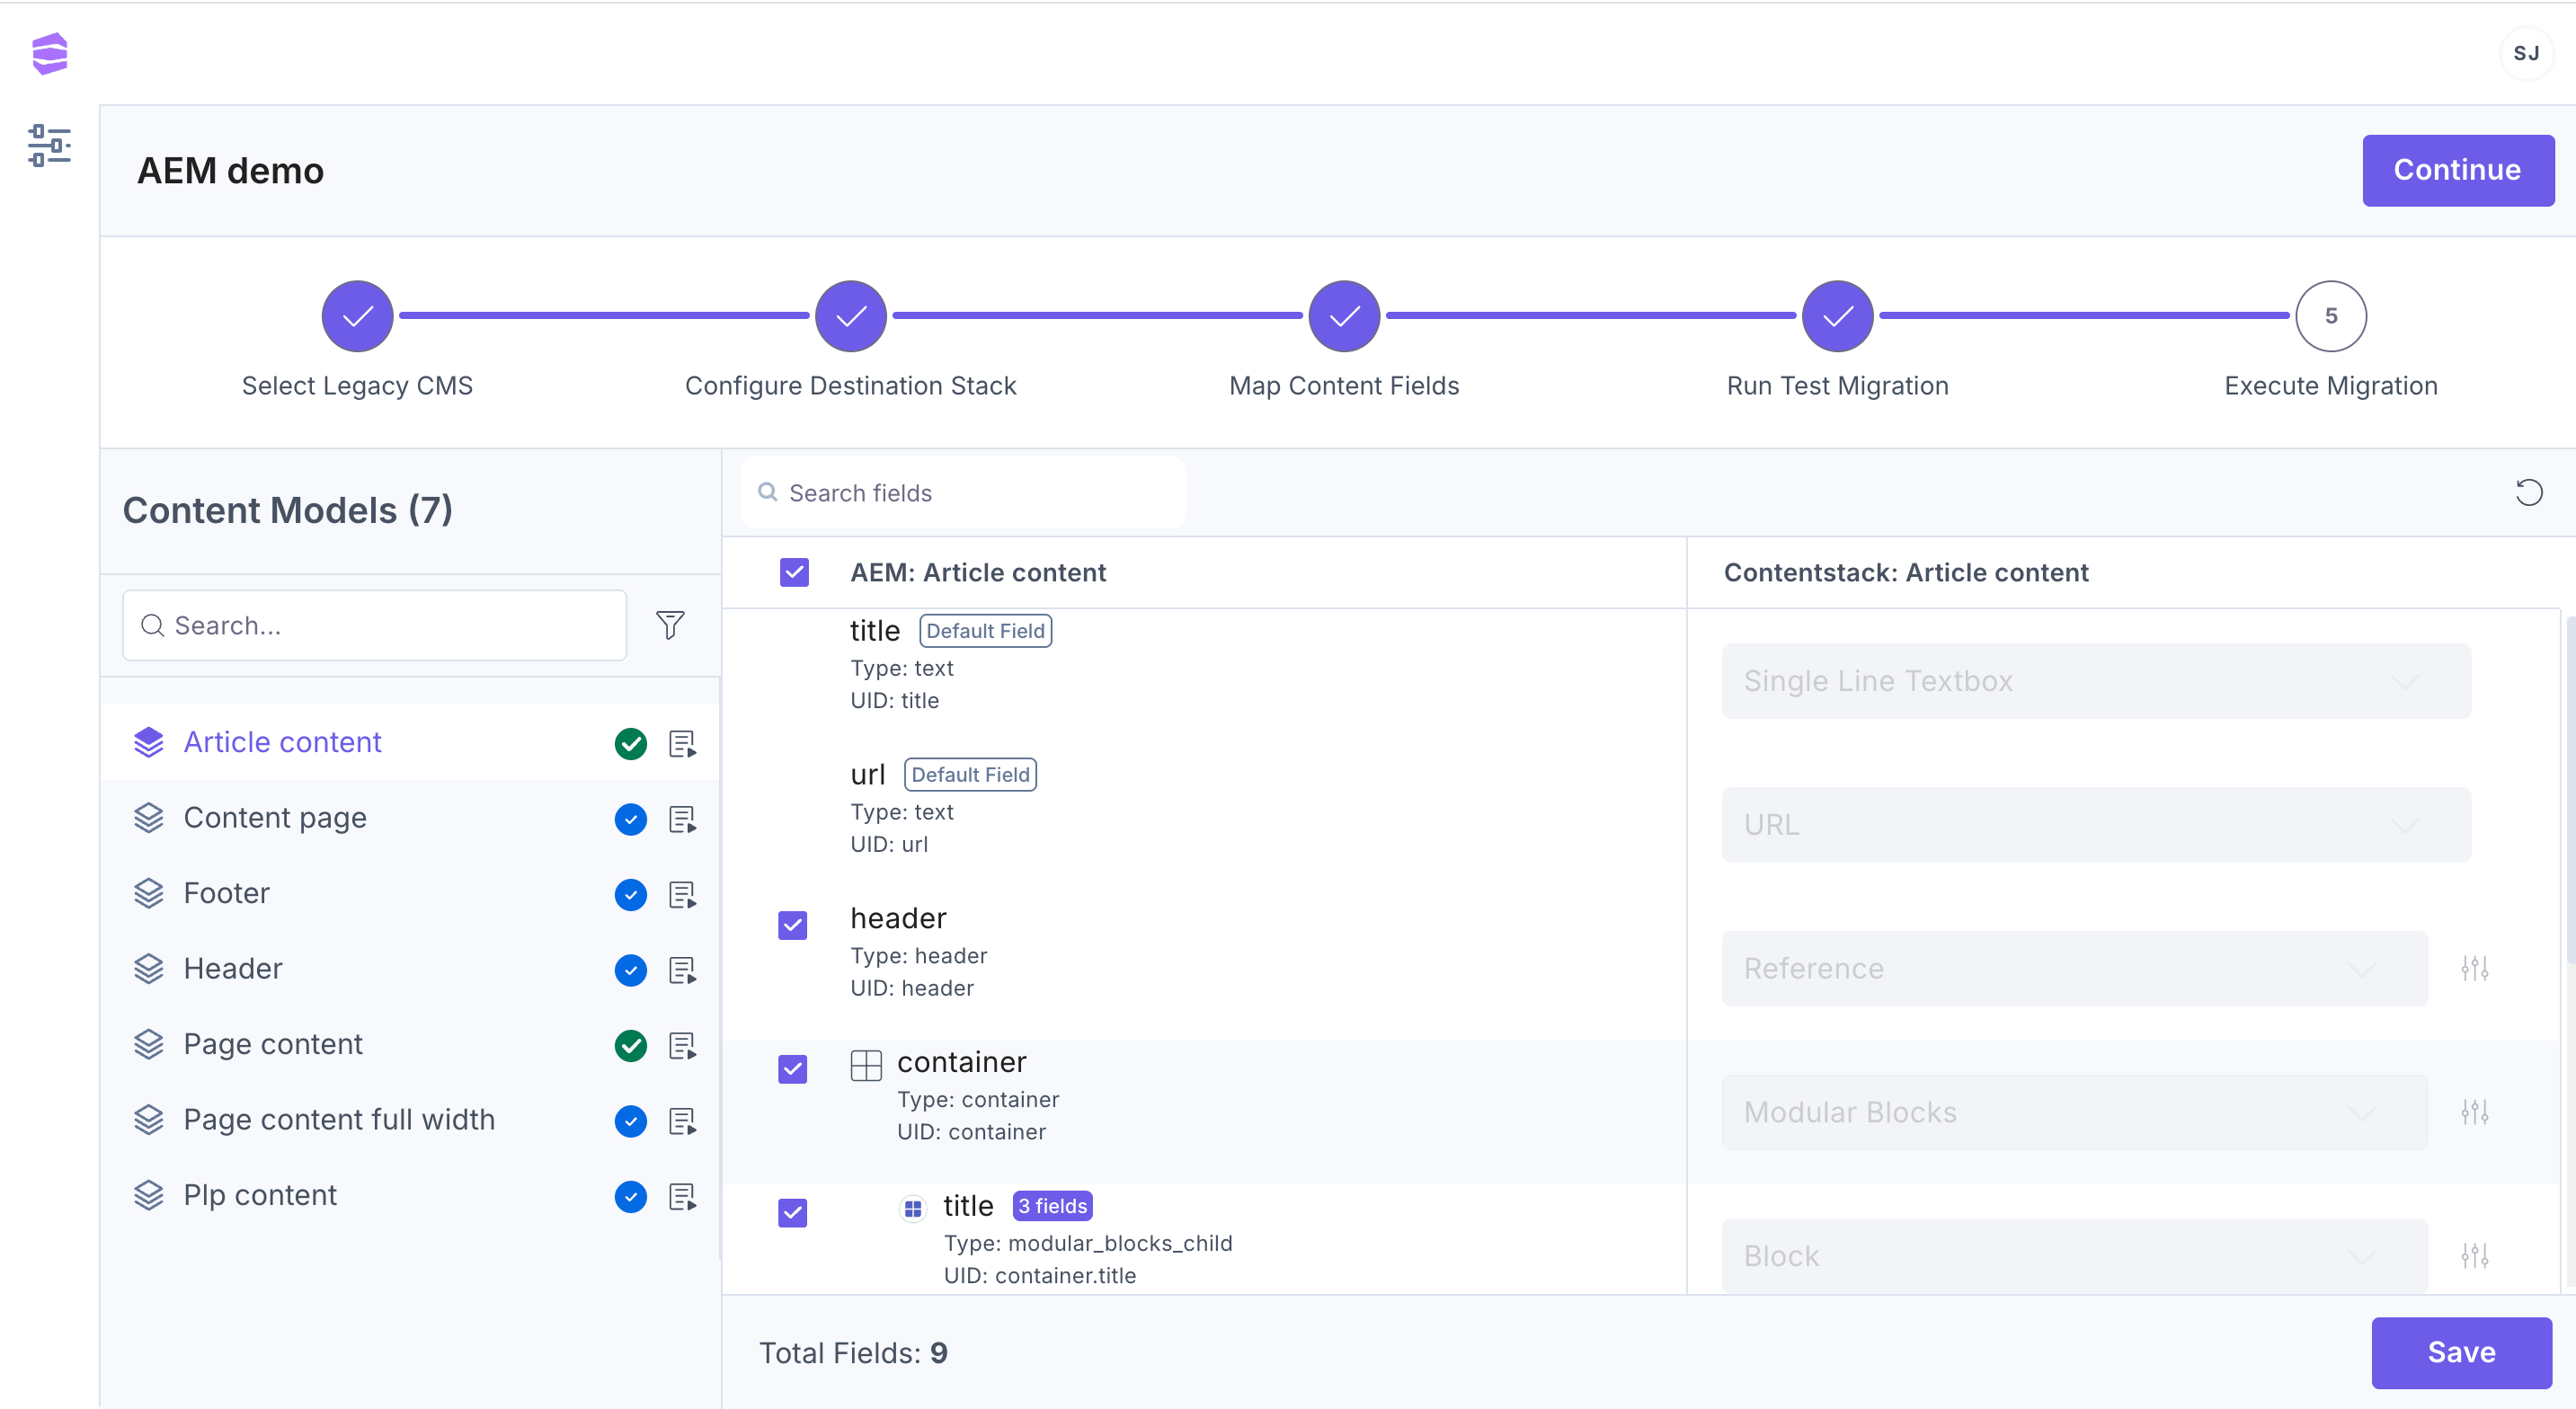The height and width of the screenshot is (1409, 2576).
Task: Click the Continue button
Action: tap(2457, 170)
